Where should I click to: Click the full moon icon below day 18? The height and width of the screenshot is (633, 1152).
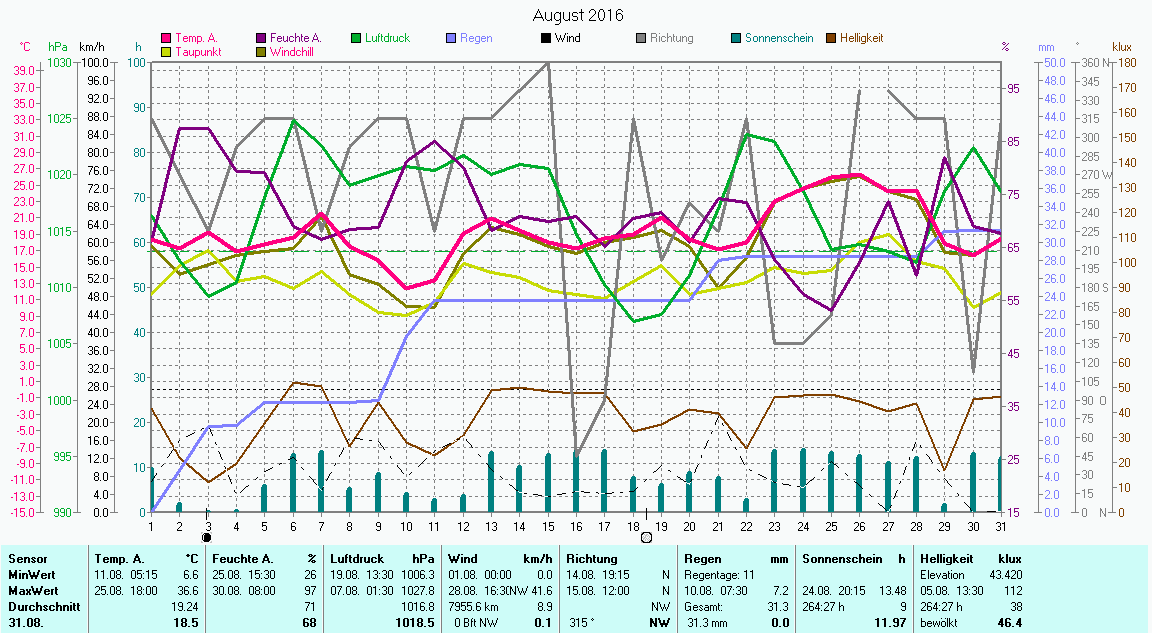[x=646, y=537]
